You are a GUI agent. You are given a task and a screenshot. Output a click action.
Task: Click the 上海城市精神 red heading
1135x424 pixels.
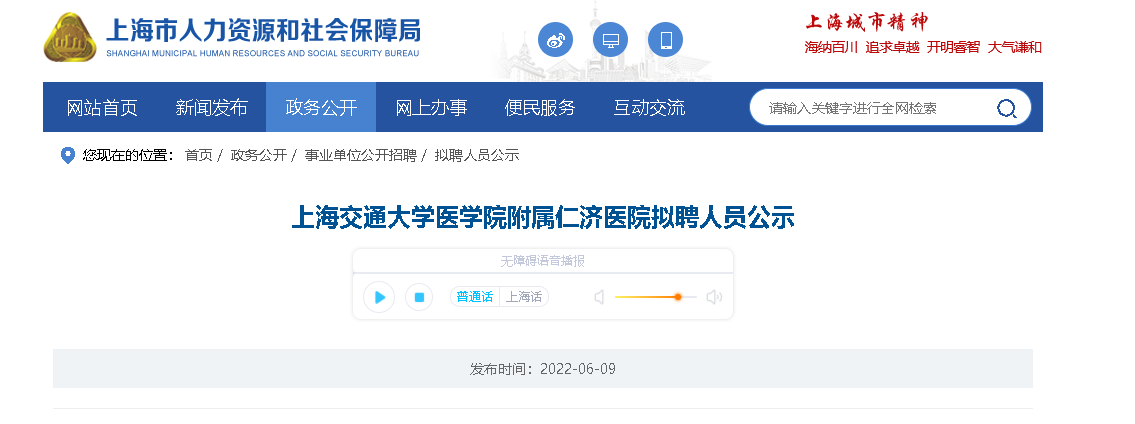point(866,22)
